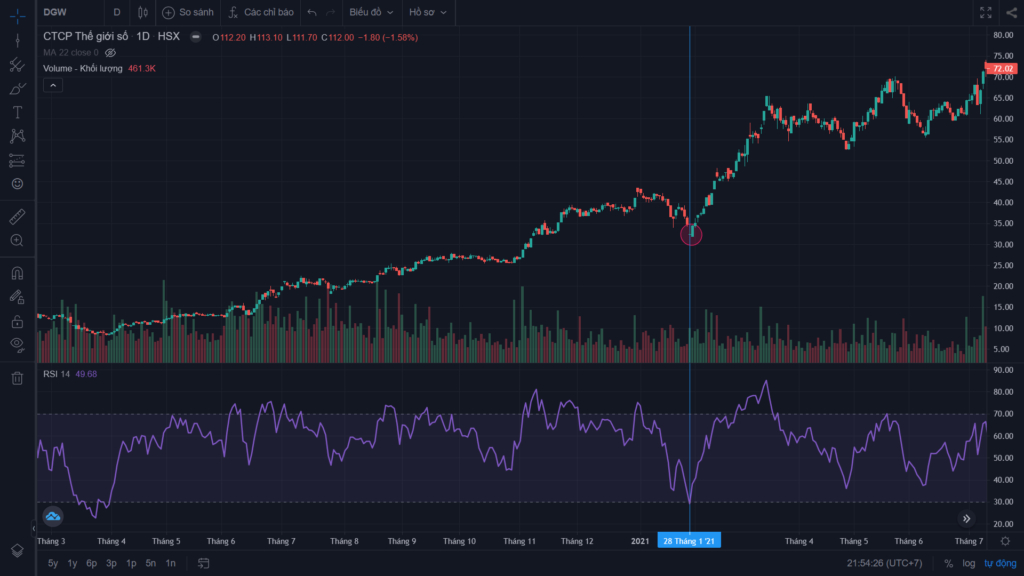
Task: Click the minus icon beside HSX
Action: tap(195, 37)
